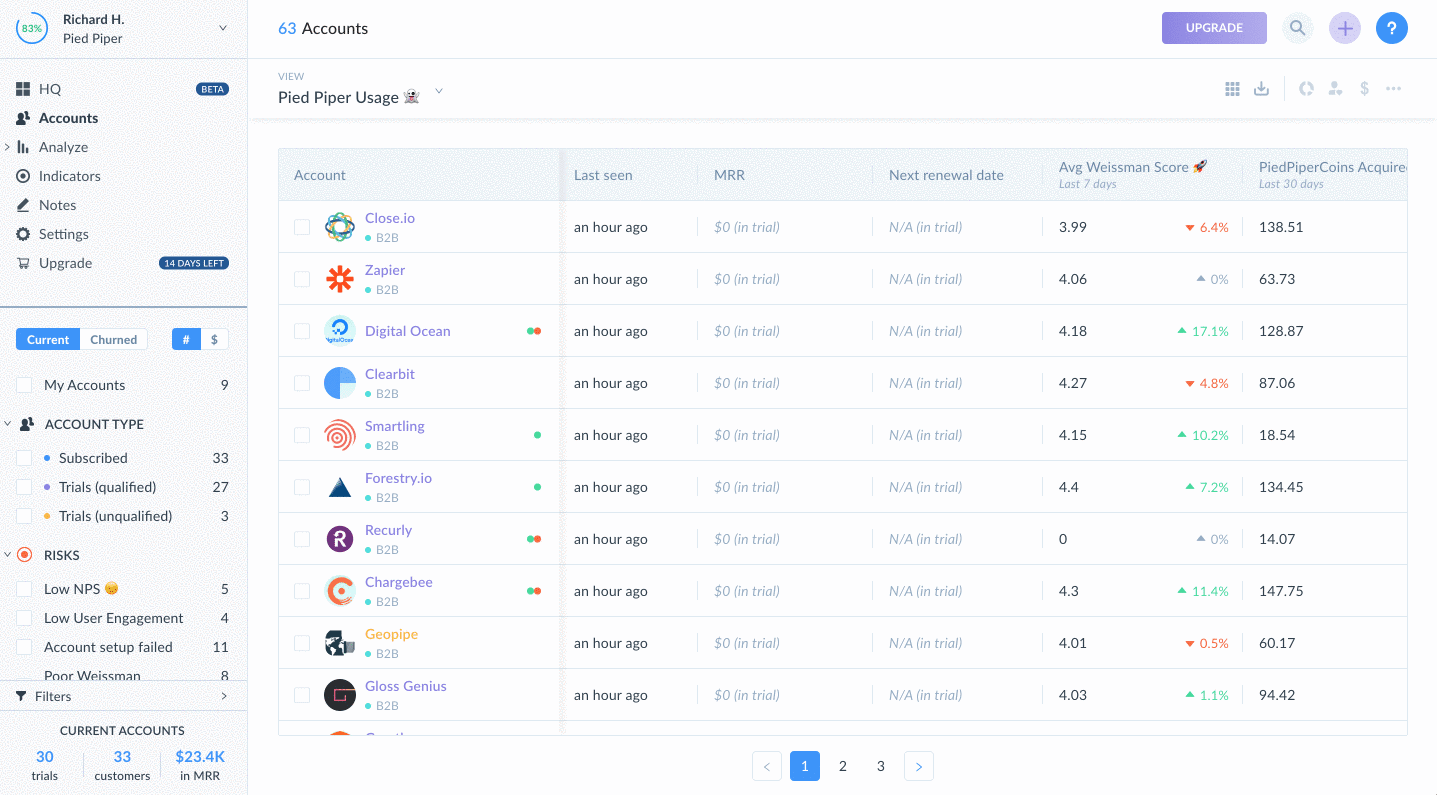1437x795 pixels.
Task: Collapse the RISKS section
Action: click(x=8, y=555)
